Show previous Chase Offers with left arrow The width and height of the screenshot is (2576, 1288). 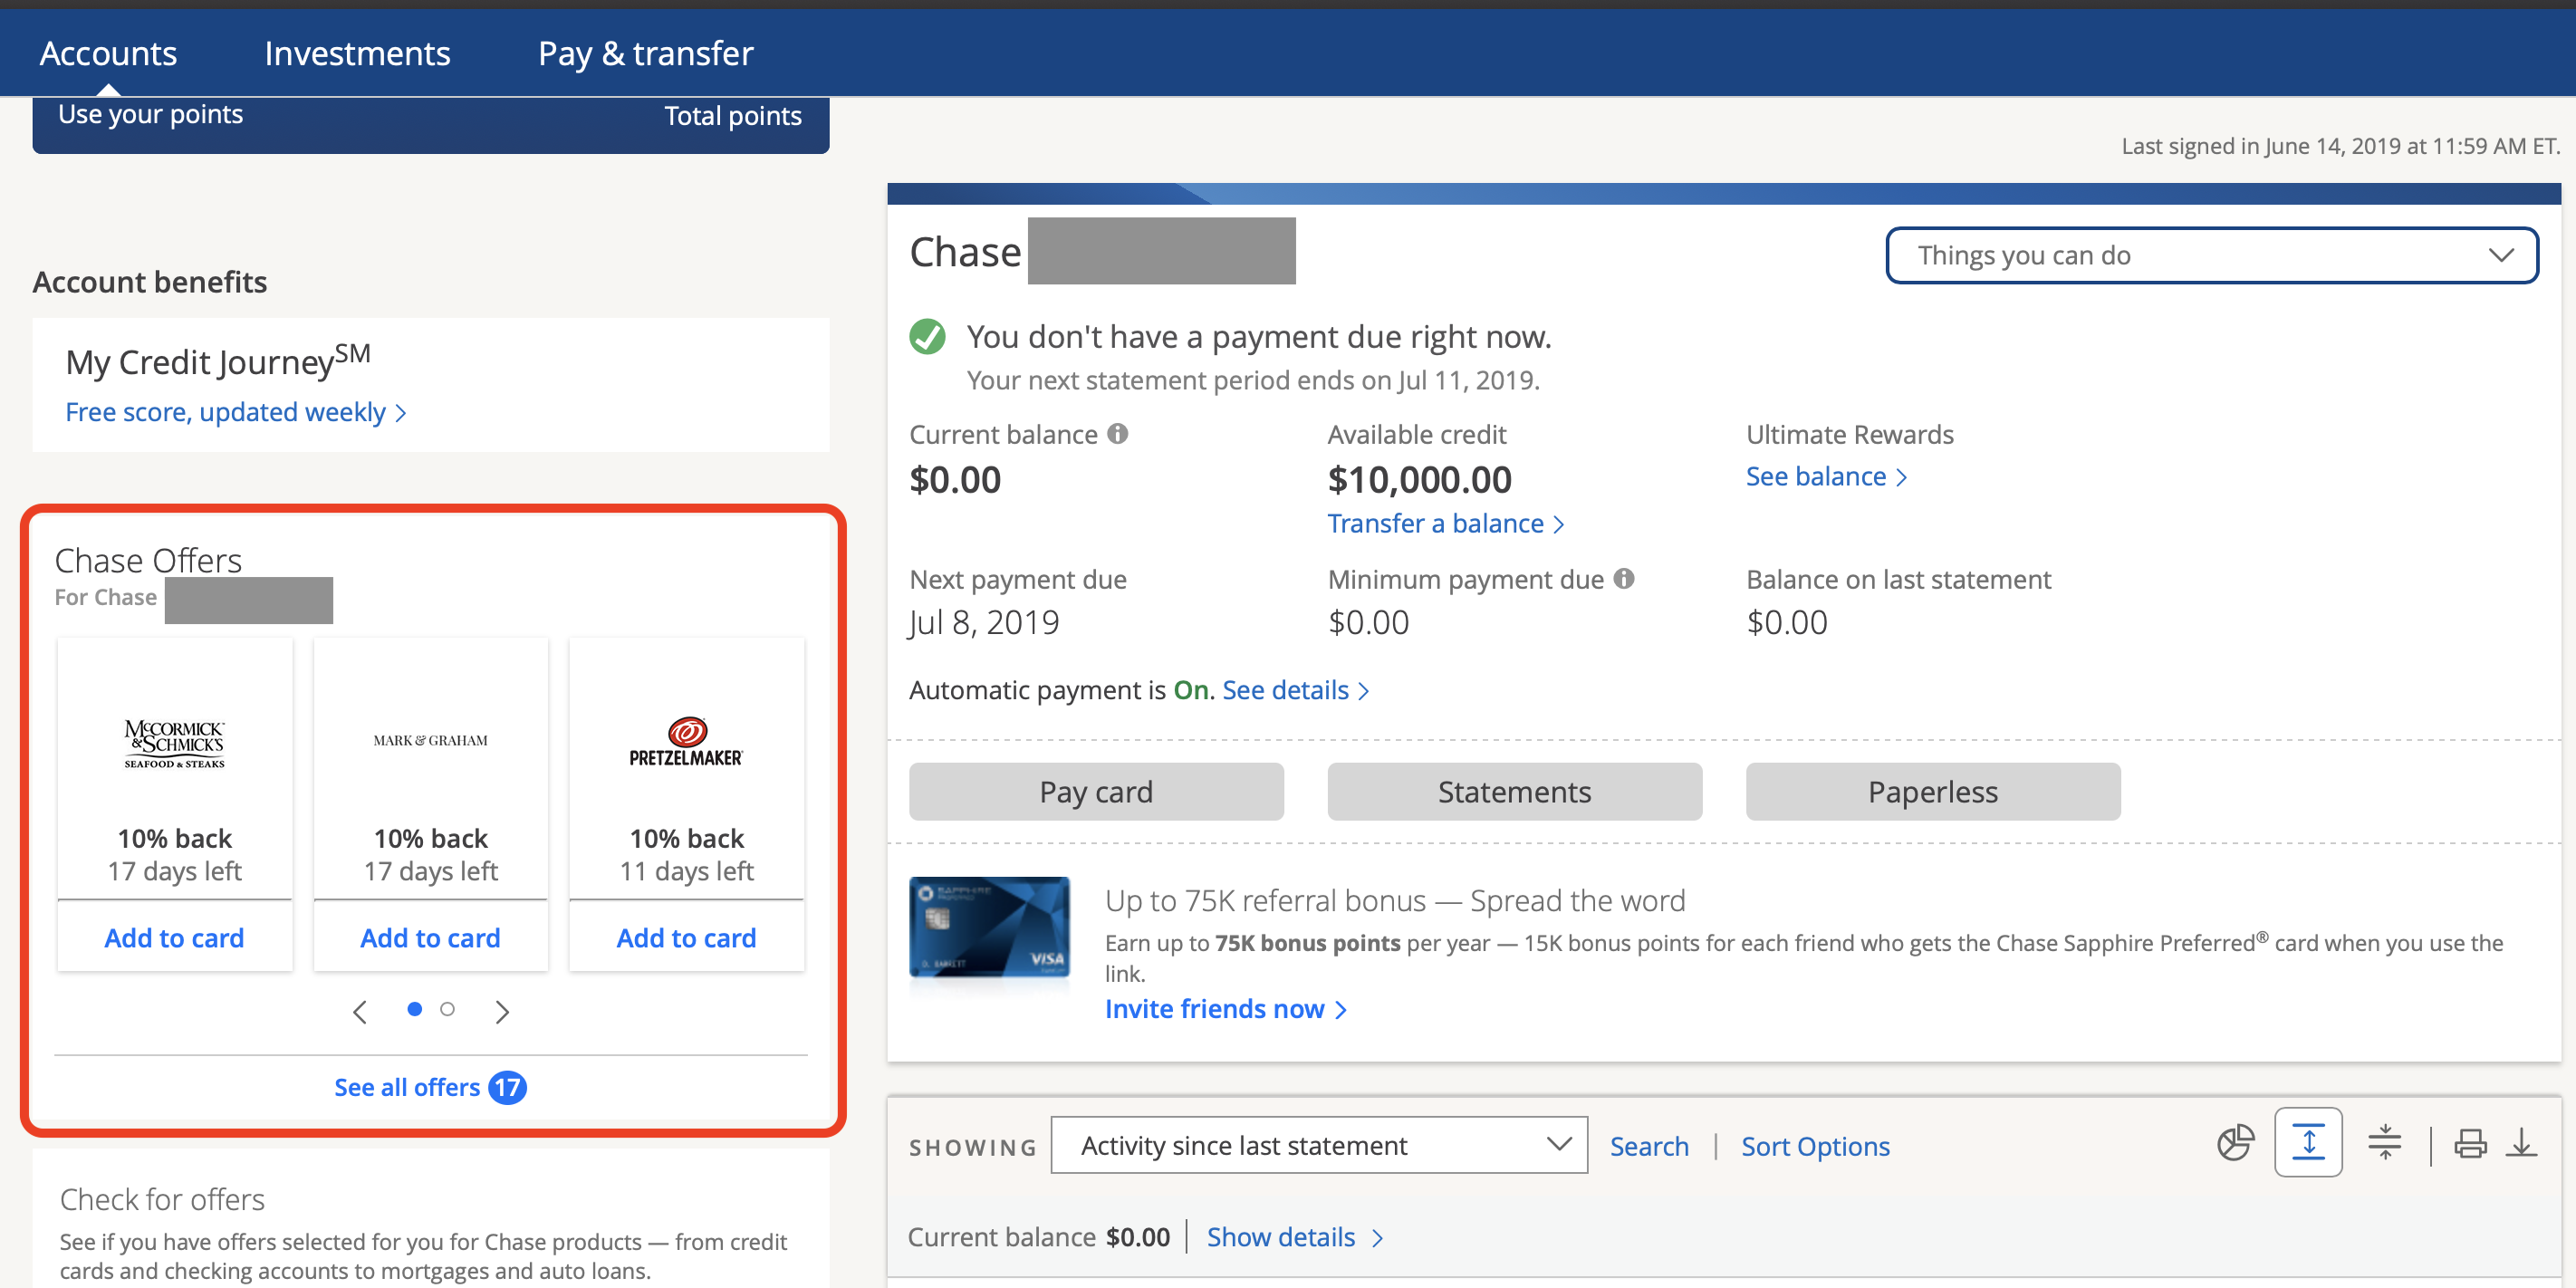tap(360, 1011)
